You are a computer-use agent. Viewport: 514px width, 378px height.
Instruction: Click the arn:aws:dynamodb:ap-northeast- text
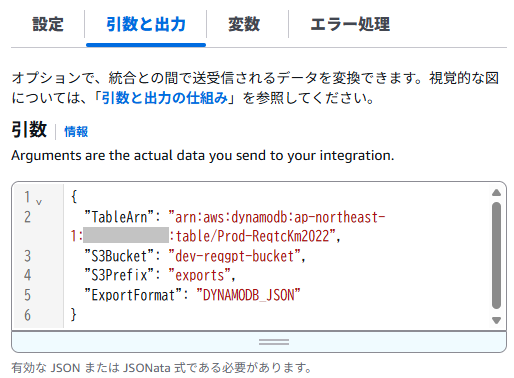[x=280, y=217]
